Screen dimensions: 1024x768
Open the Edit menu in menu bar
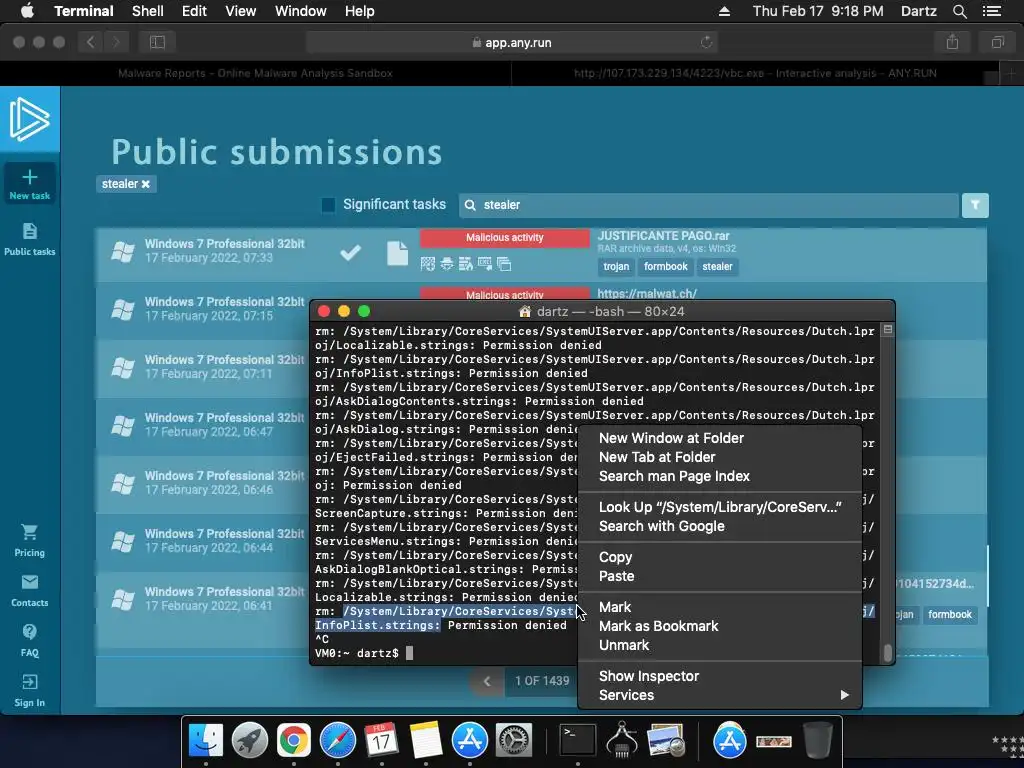pyautogui.click(x=194, y=11)
